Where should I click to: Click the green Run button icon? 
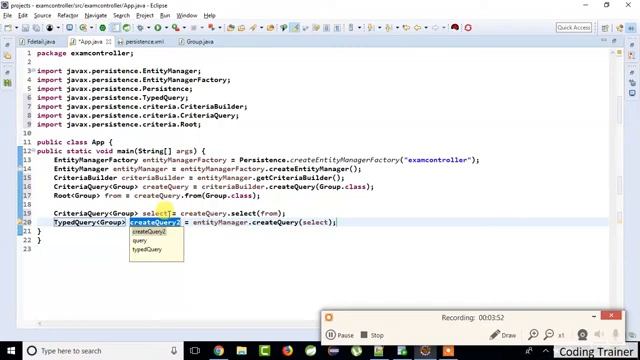(158, 28)
